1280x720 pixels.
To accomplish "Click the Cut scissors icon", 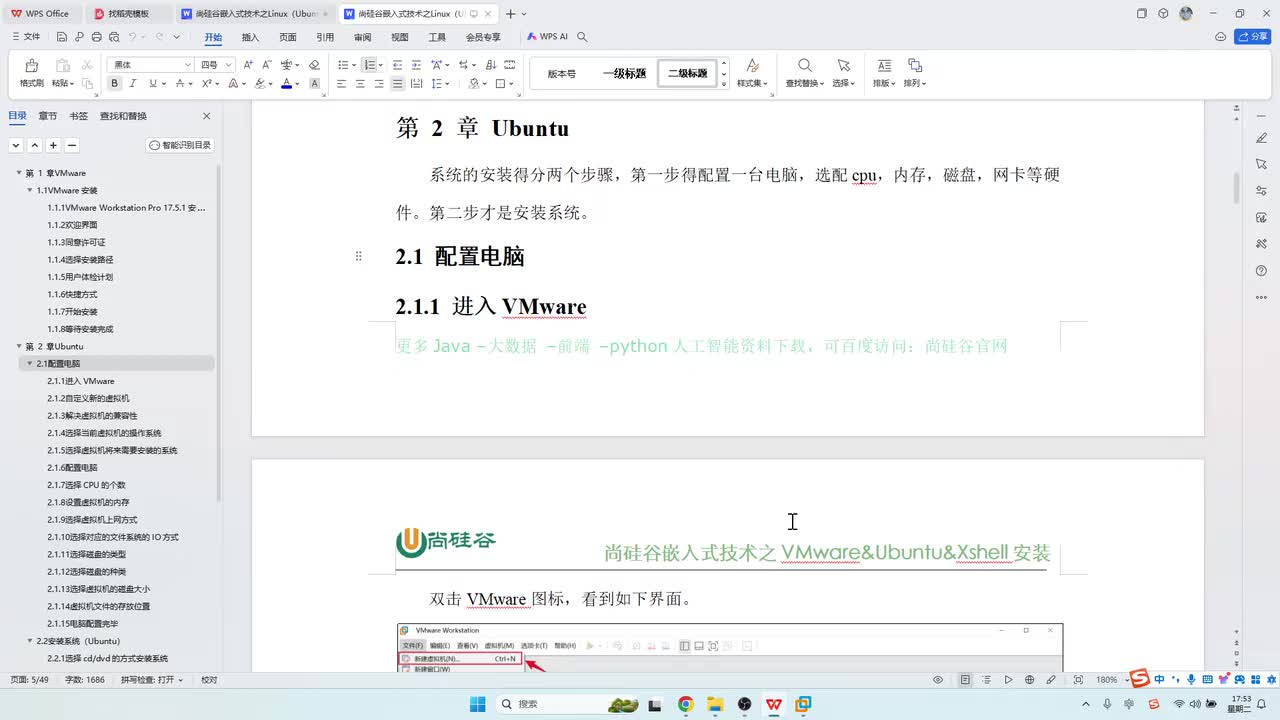I will [x=88, y=65].
